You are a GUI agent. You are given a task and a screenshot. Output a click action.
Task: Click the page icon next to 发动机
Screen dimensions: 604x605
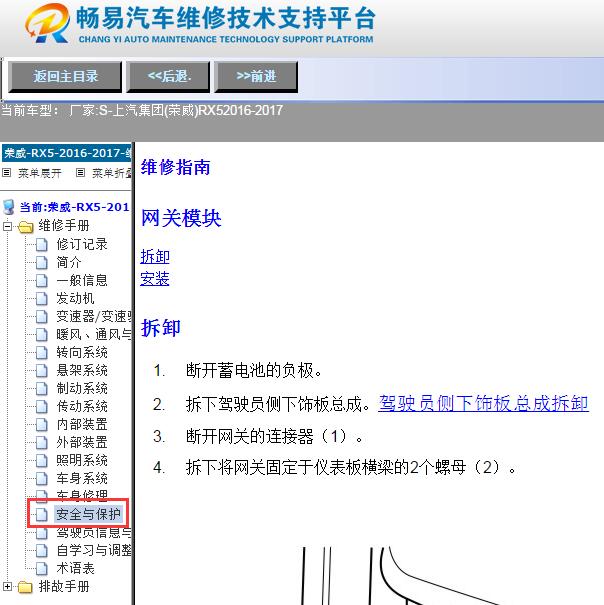[41, 299]
